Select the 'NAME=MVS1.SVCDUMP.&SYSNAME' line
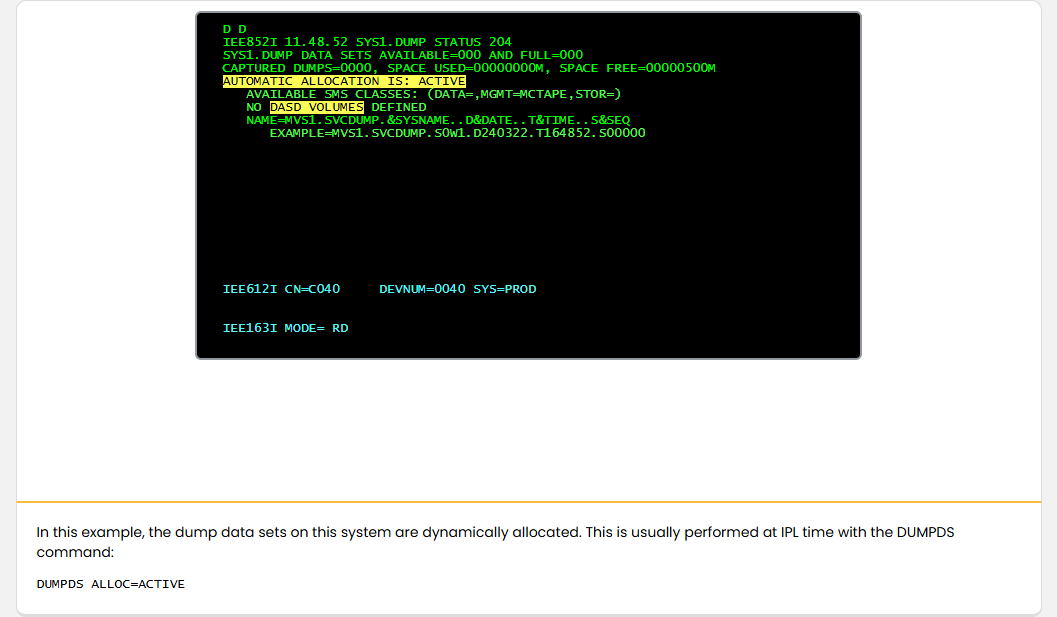The image size is (1057, 617). (x=438, y=120)
